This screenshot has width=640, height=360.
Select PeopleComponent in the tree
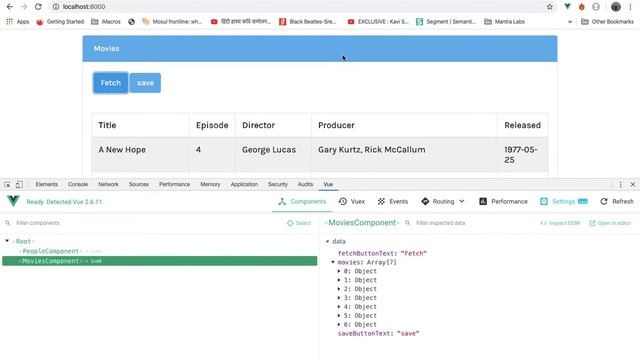pyautogui.click(x=51, y=251)
